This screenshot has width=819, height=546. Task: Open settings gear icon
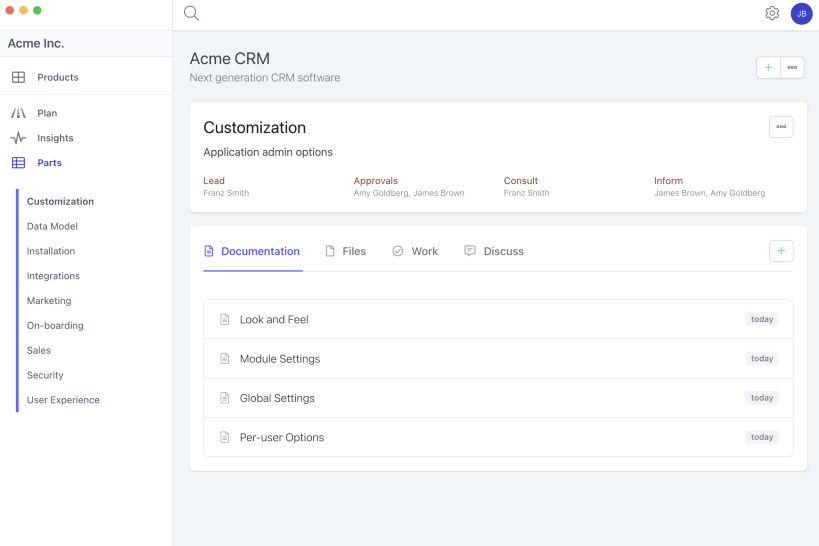772,14
